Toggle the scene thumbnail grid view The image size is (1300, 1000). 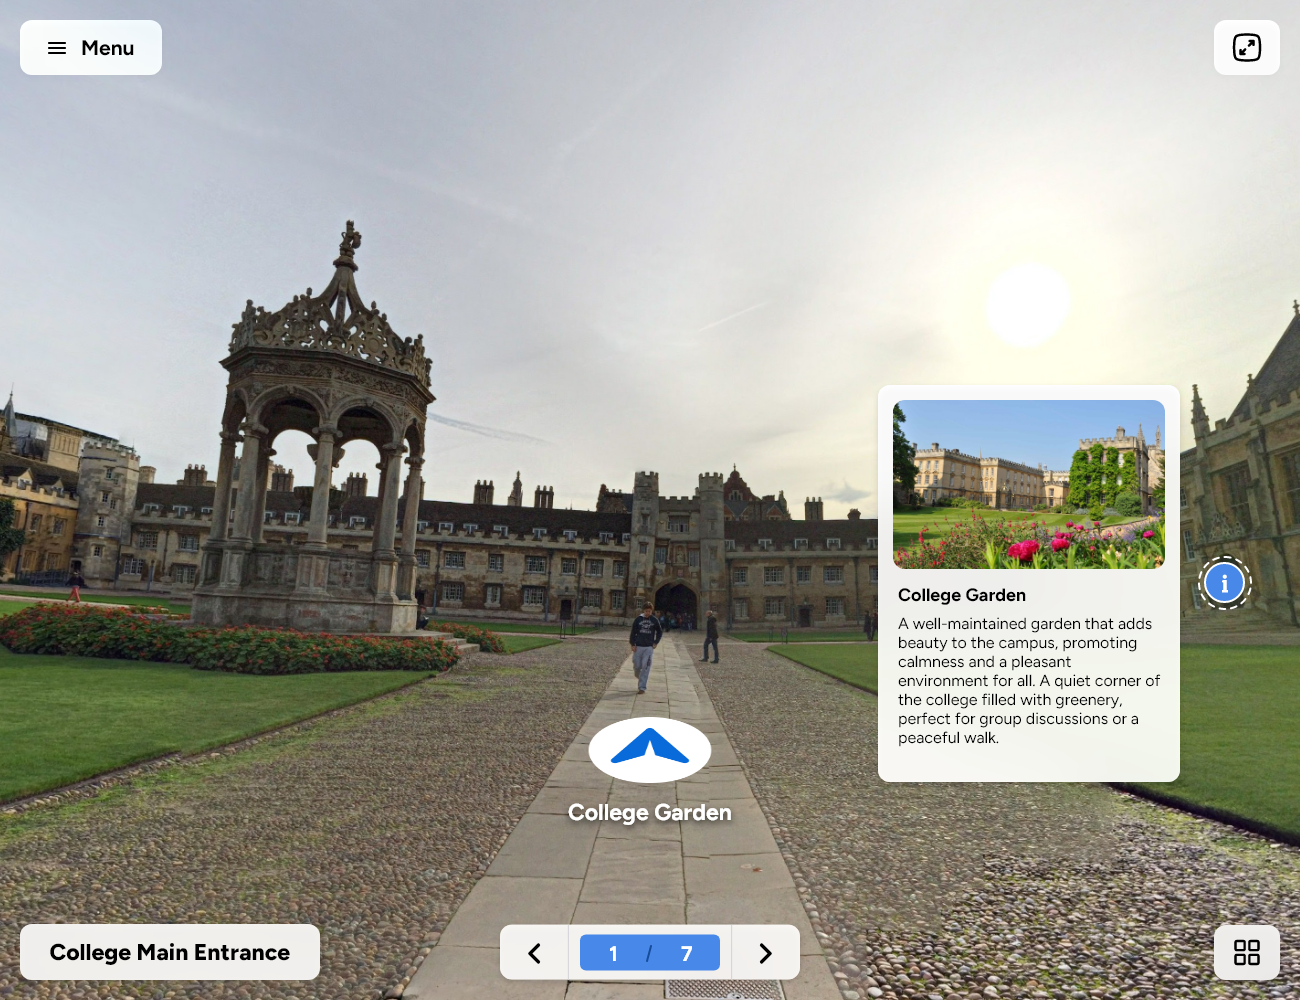click(x=1248, y=952)
